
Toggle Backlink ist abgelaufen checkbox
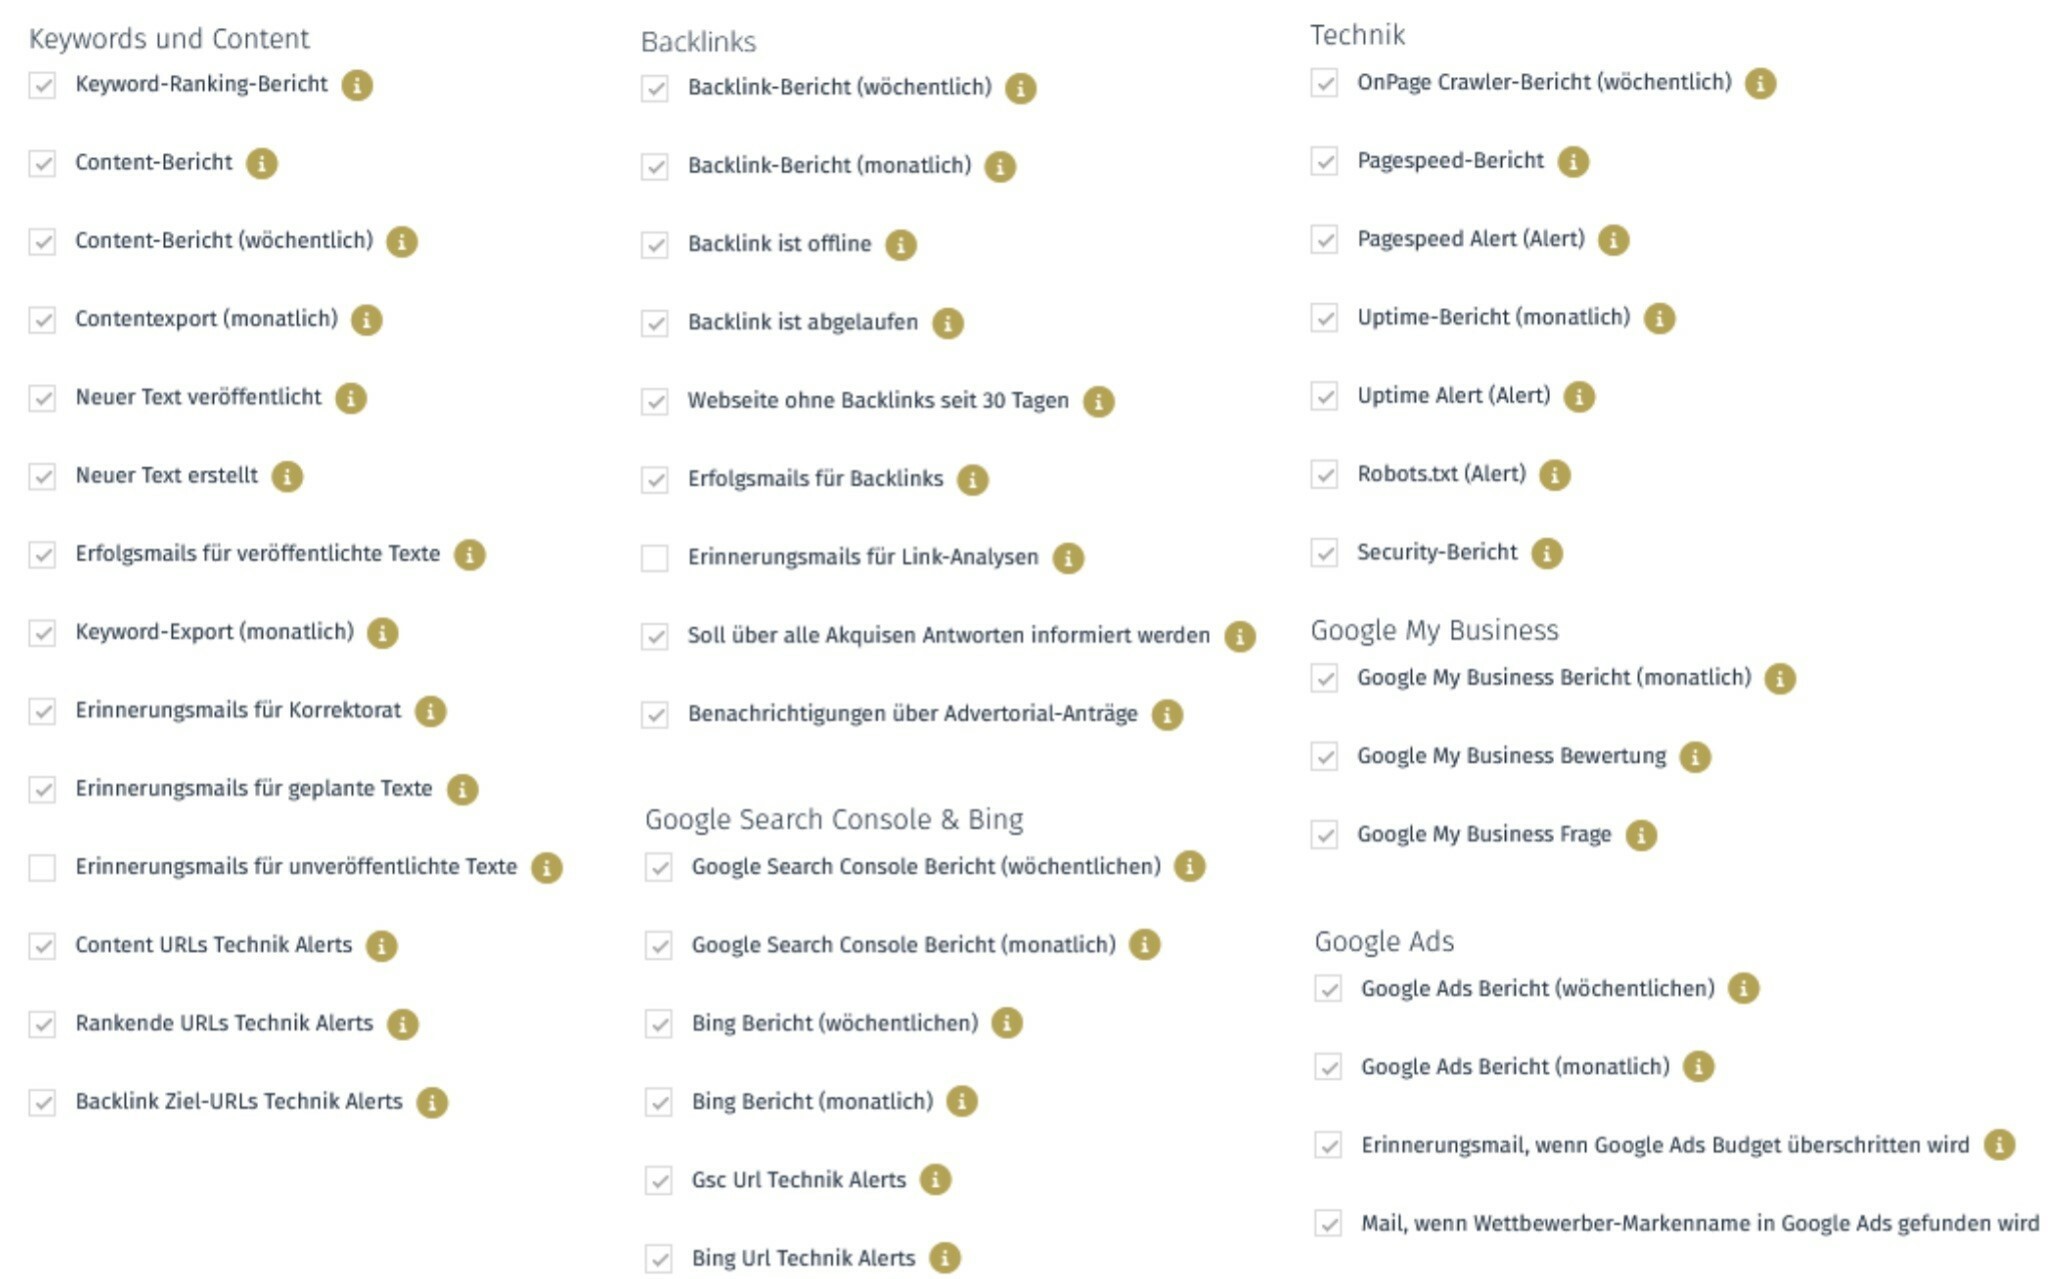click(x=655, y=323)
